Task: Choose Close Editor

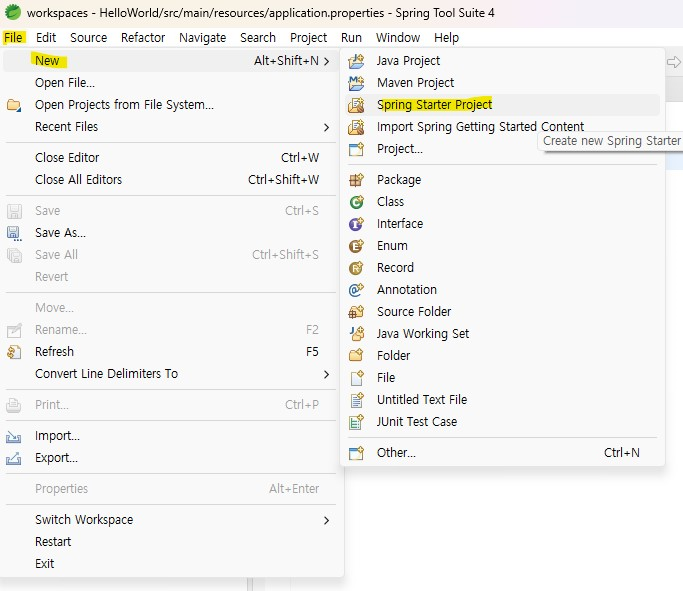Action: tap(67, 158)
